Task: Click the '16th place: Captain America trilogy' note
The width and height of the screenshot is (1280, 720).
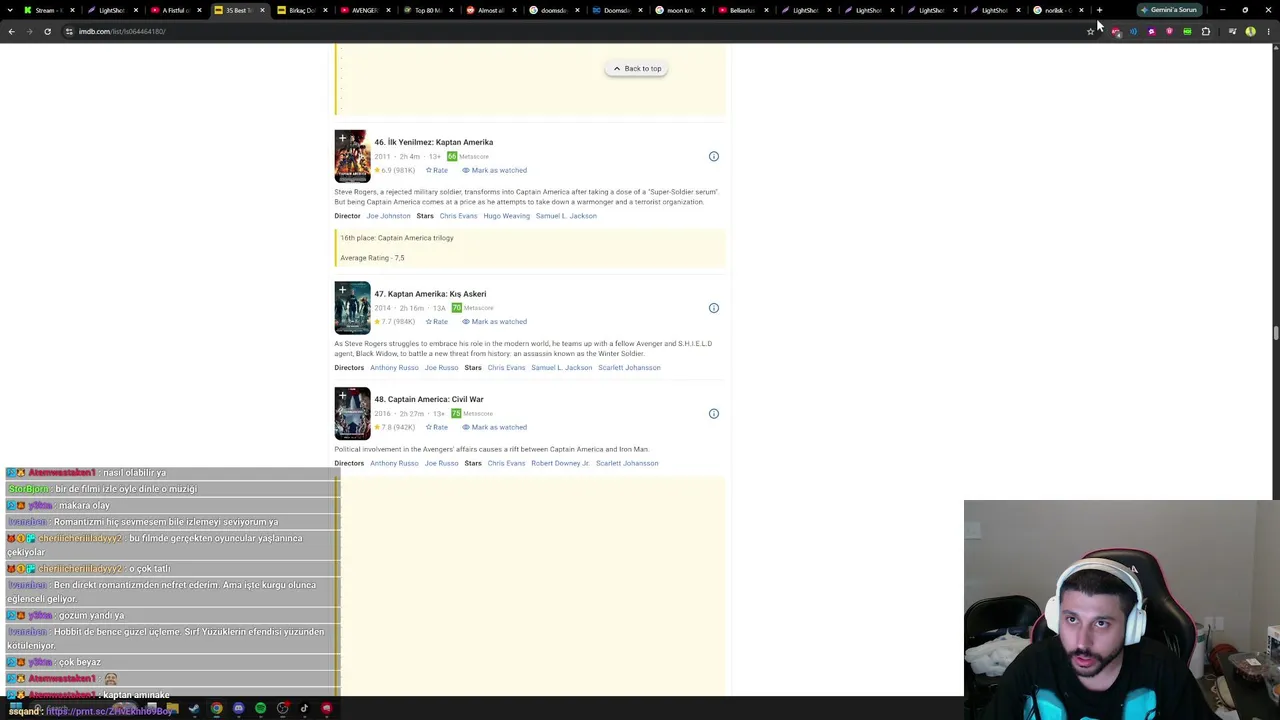Action: click(397, 238)
